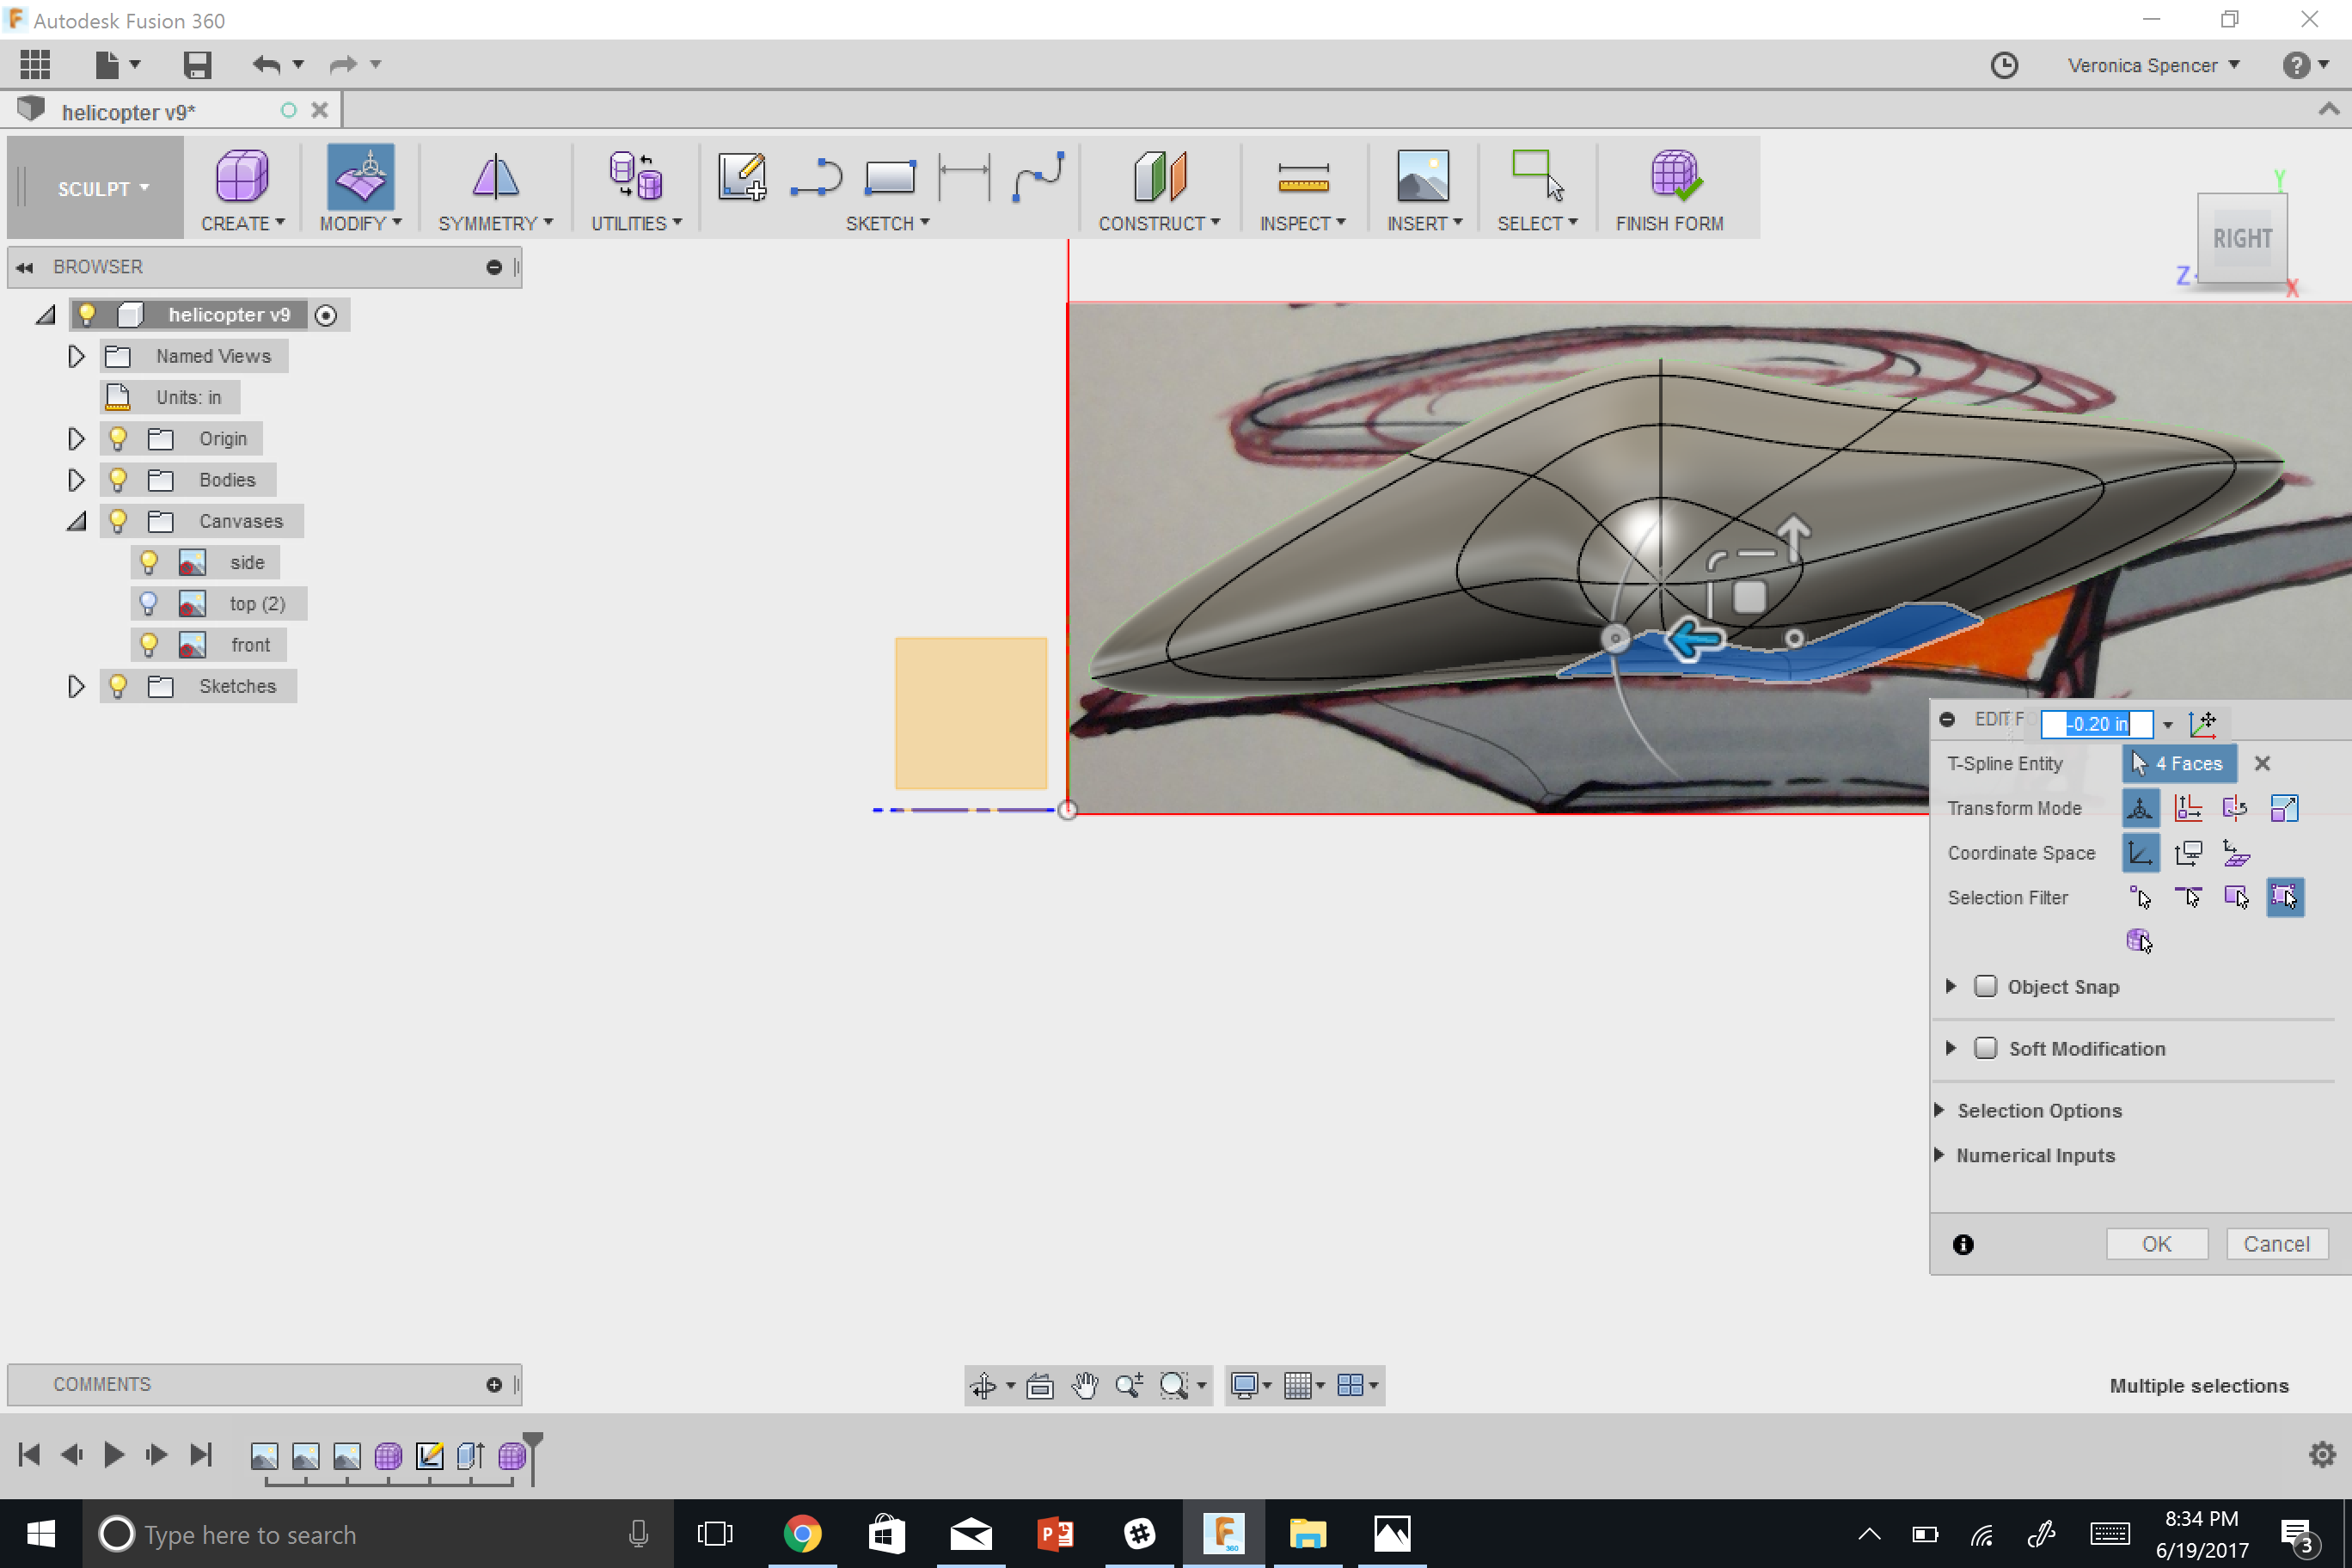Click the Finish Form icon
The image size is (2352, 1568).
(1675, 177)
